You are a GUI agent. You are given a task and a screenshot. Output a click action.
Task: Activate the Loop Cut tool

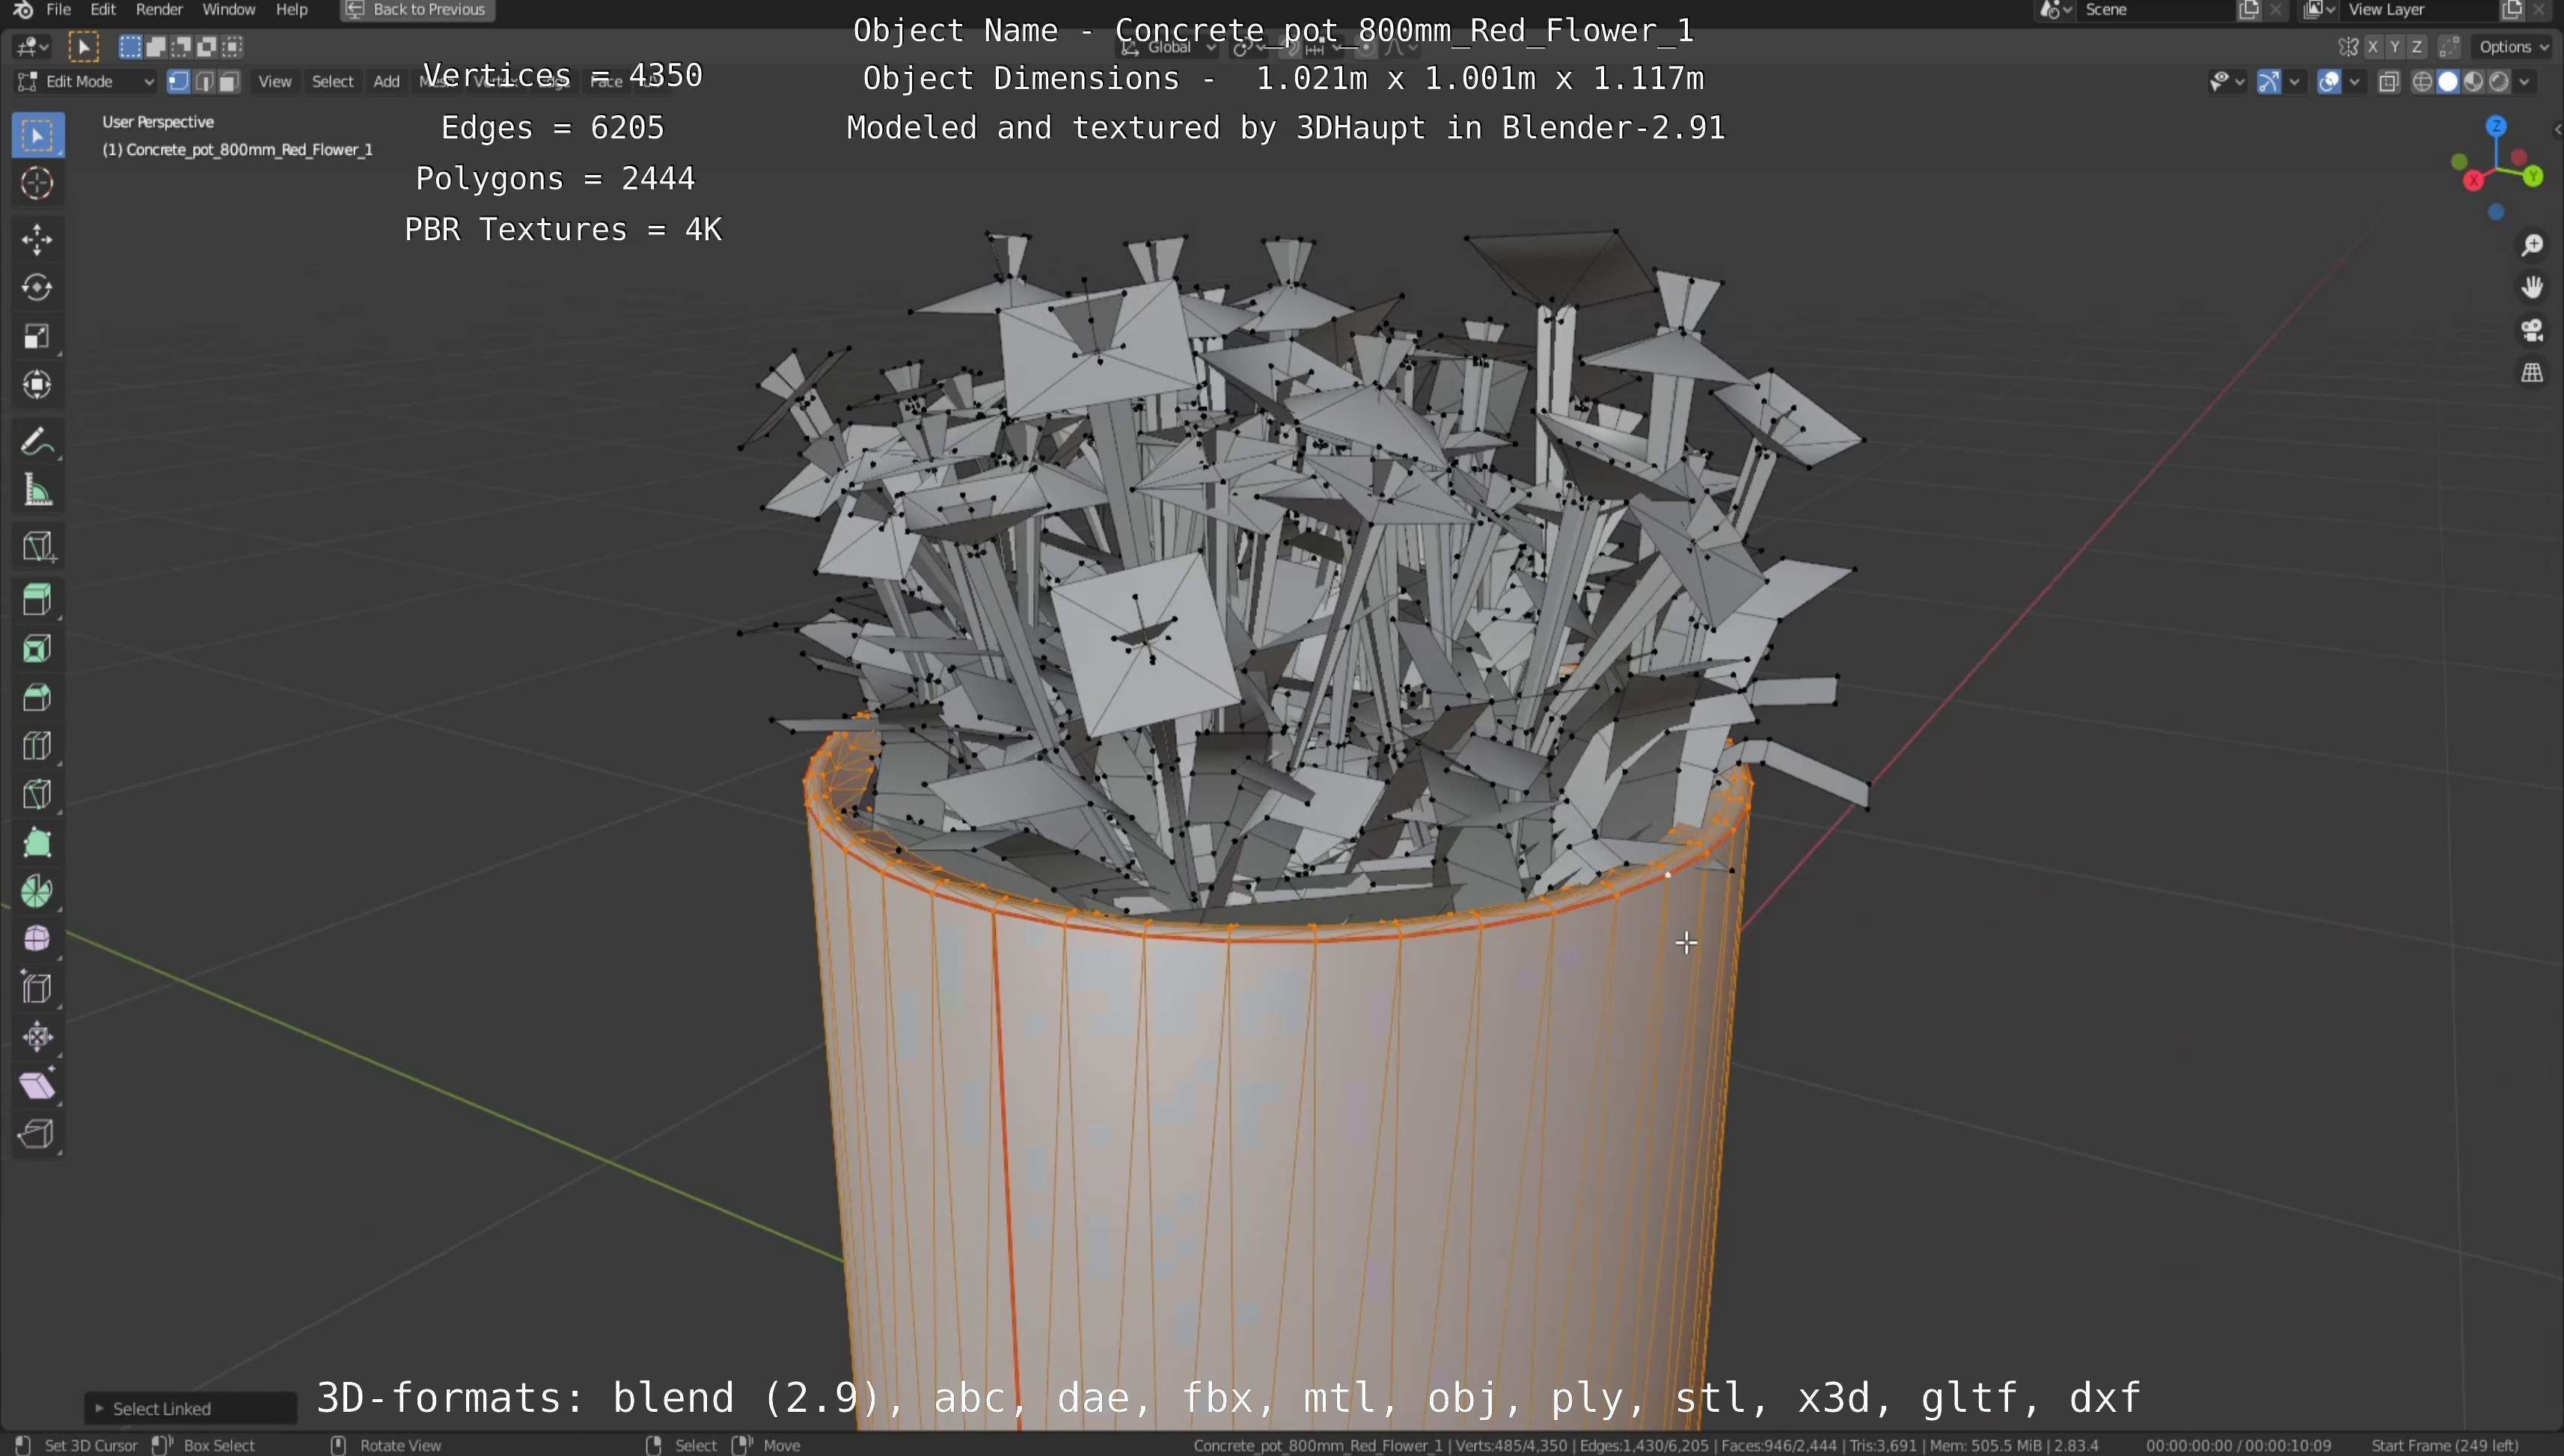[x=38, y=746]
